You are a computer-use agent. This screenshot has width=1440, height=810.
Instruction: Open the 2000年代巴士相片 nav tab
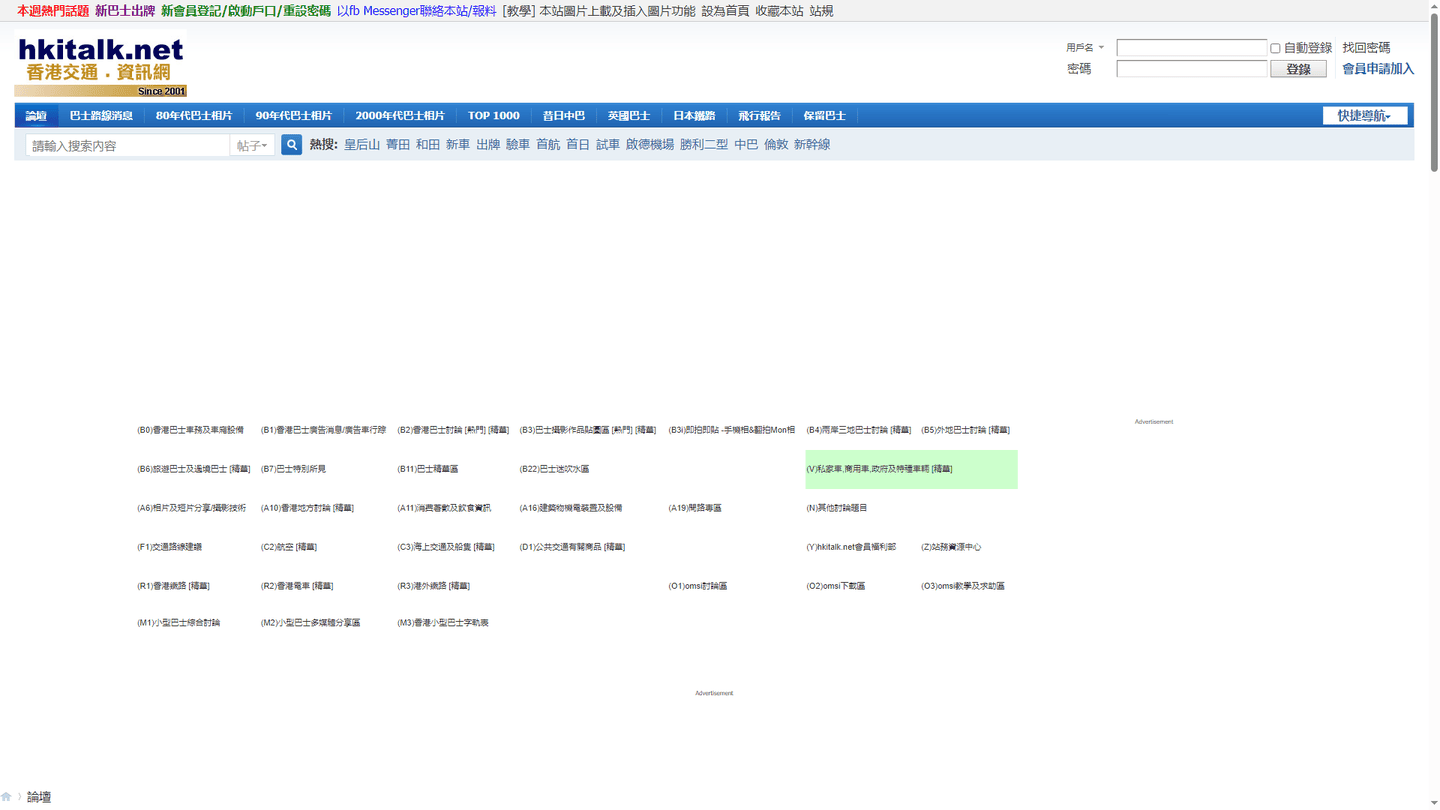(400, 116)
